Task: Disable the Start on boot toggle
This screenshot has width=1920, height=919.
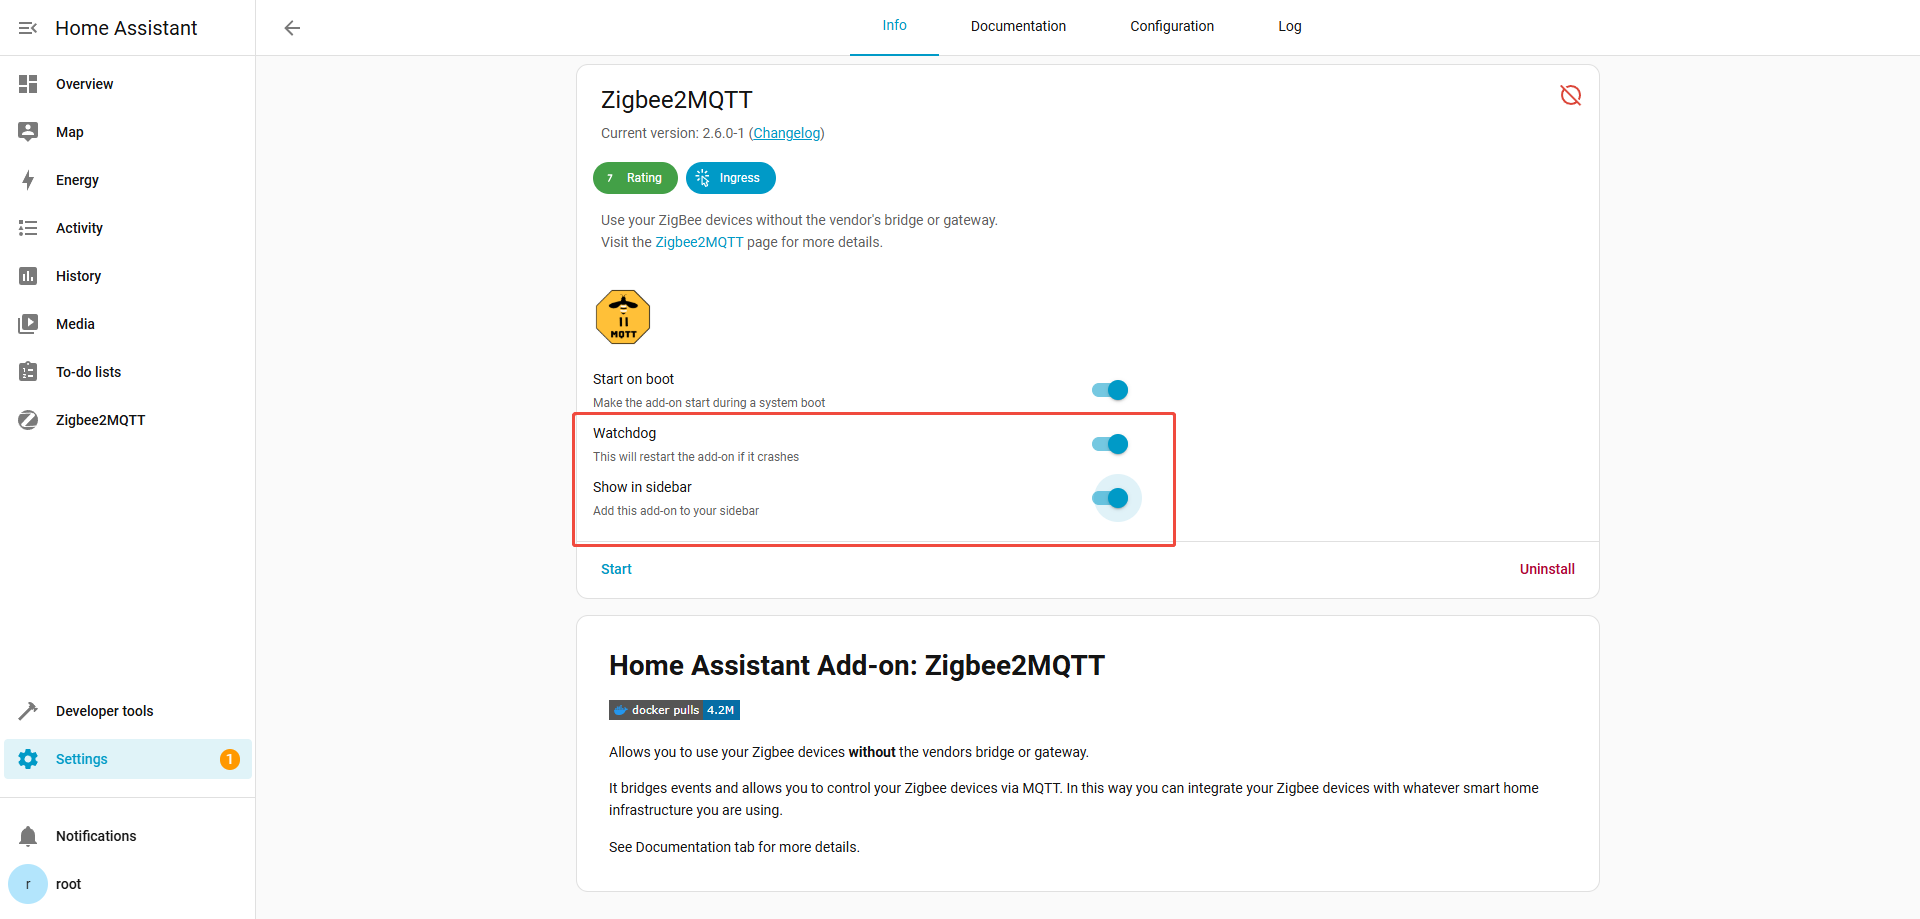Action: tap(1110, 390)
